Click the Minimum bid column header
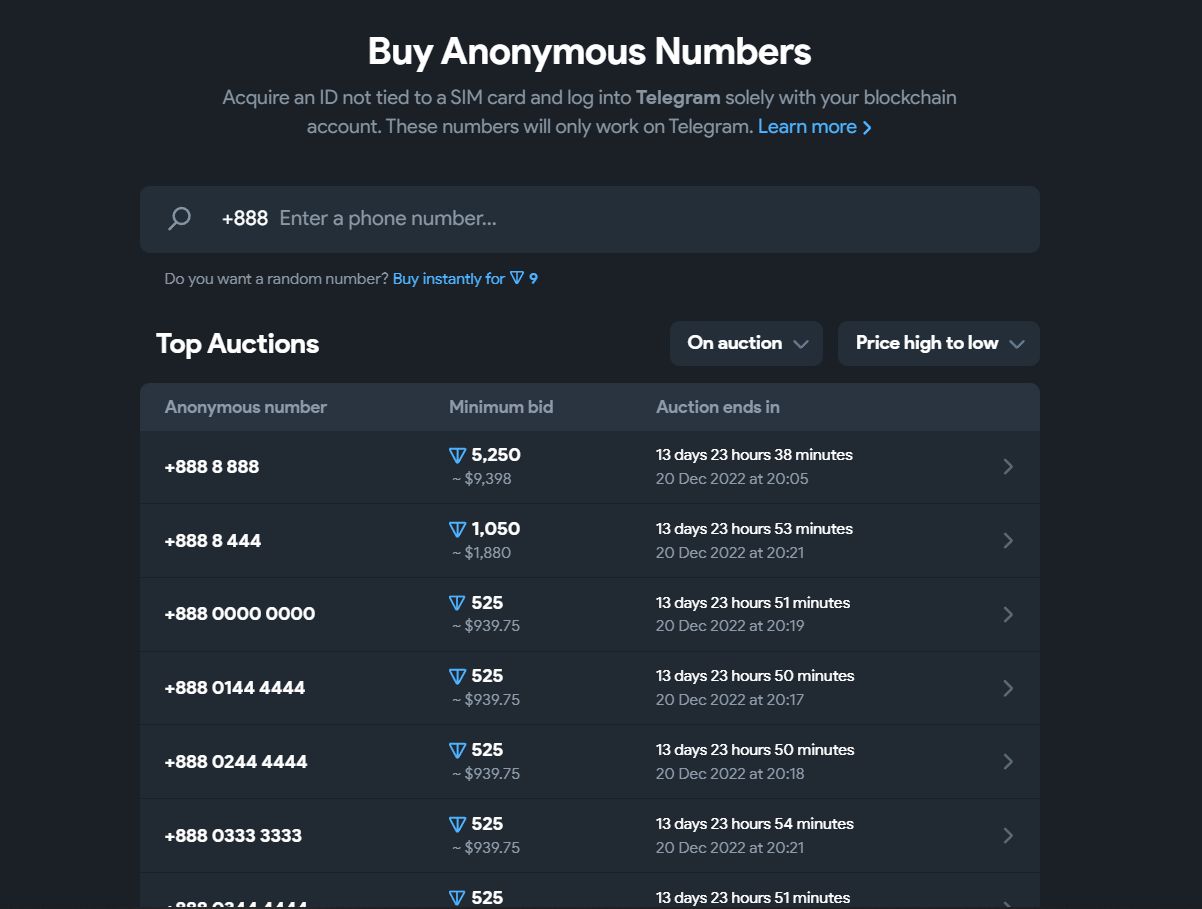The image size is (1202, 909). tap(501, 407)
